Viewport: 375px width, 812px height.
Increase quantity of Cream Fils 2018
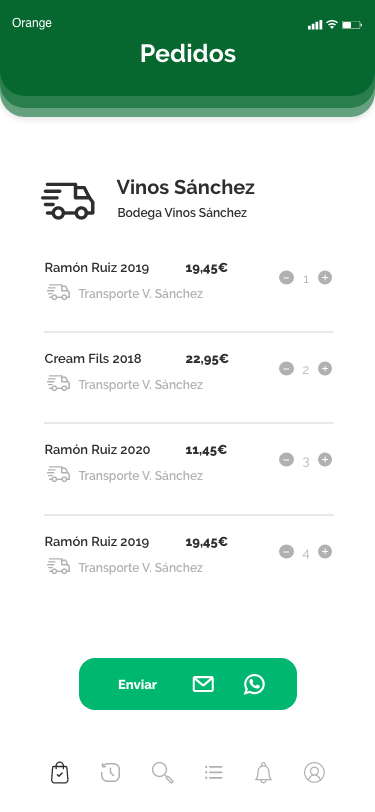(x=325, y=369)
